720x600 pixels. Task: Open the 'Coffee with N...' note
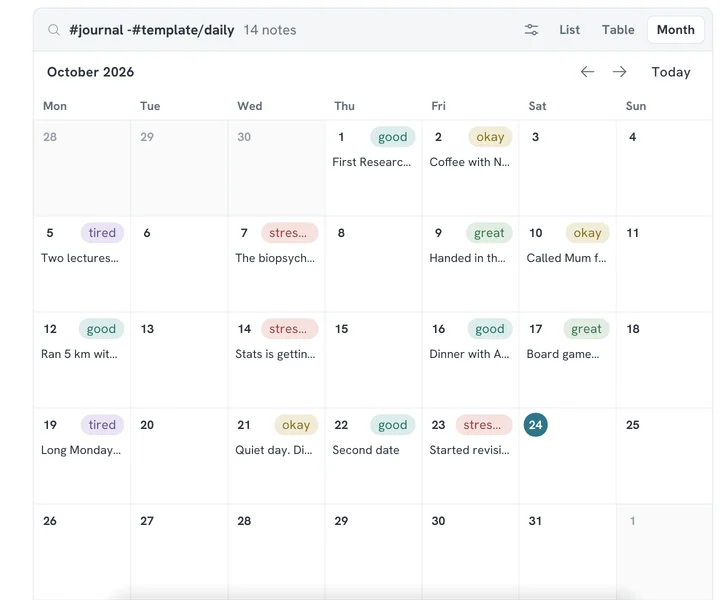click(x=469, y=162)
